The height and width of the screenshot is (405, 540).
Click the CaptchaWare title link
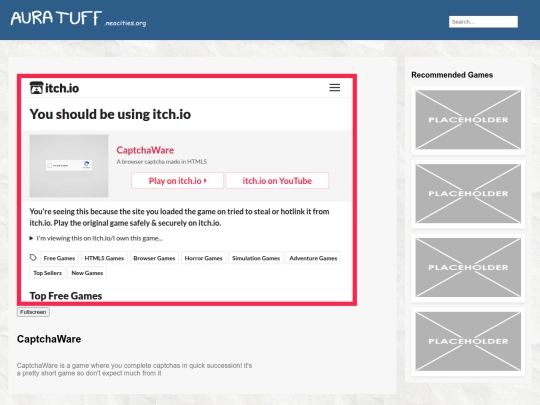[145, 150]
